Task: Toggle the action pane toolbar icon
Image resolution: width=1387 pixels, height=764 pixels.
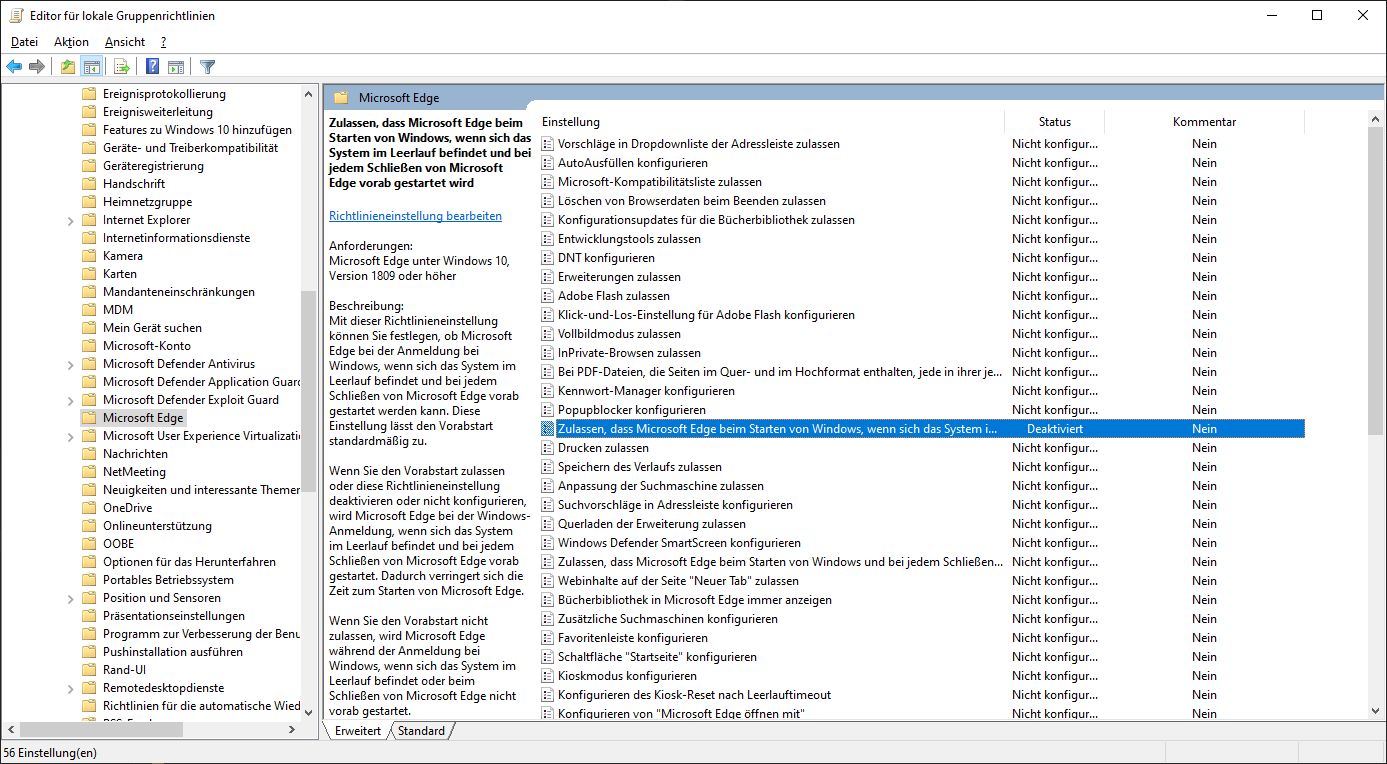Action: pyautogui.click(x=176, y=67)
